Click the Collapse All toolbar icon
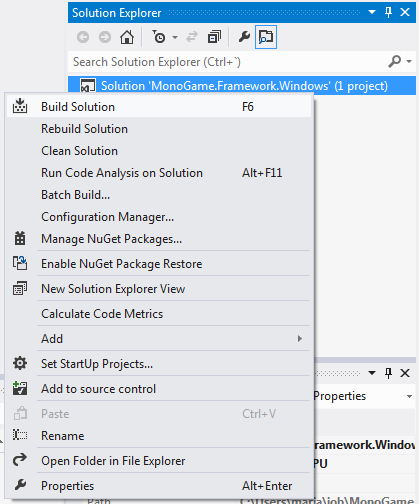Viewport: 419px width, 504px height. point(214,37)
